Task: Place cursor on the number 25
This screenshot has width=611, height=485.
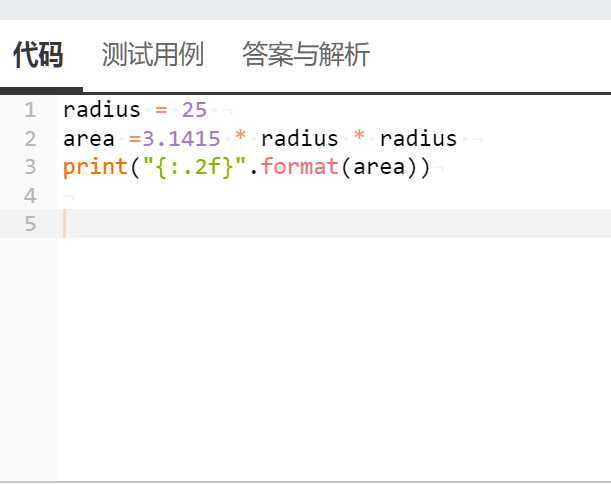Action: pos(194,110)
